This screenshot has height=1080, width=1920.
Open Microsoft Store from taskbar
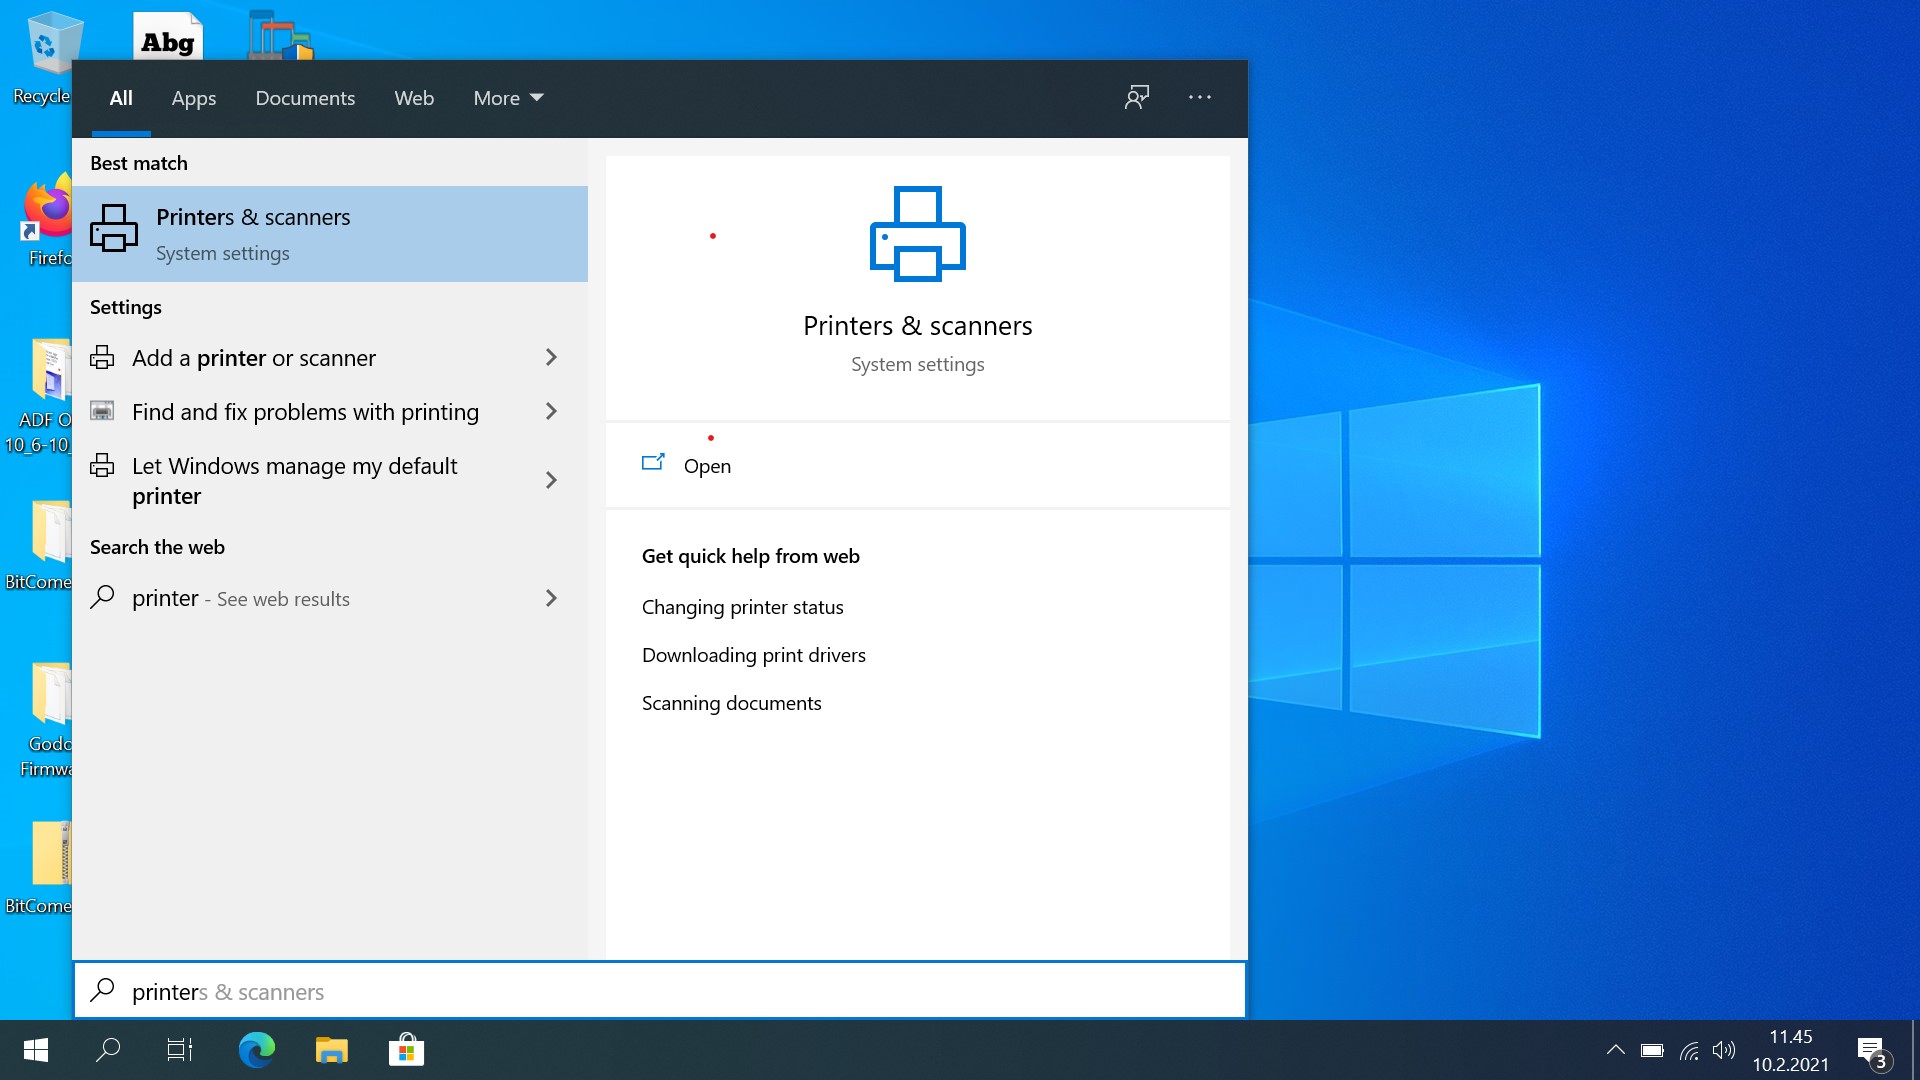[x=406, y=1050]
